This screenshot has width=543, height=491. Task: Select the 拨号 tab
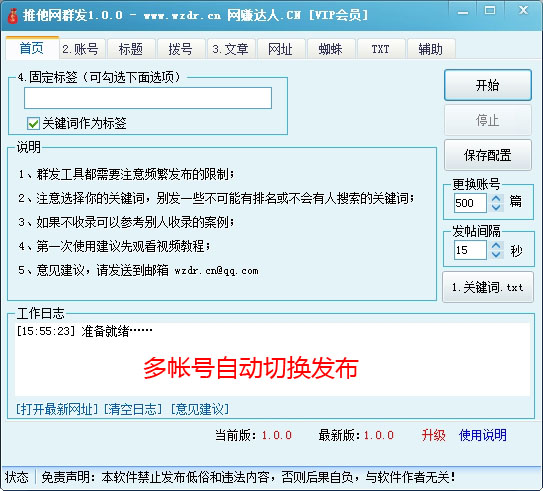180,49
